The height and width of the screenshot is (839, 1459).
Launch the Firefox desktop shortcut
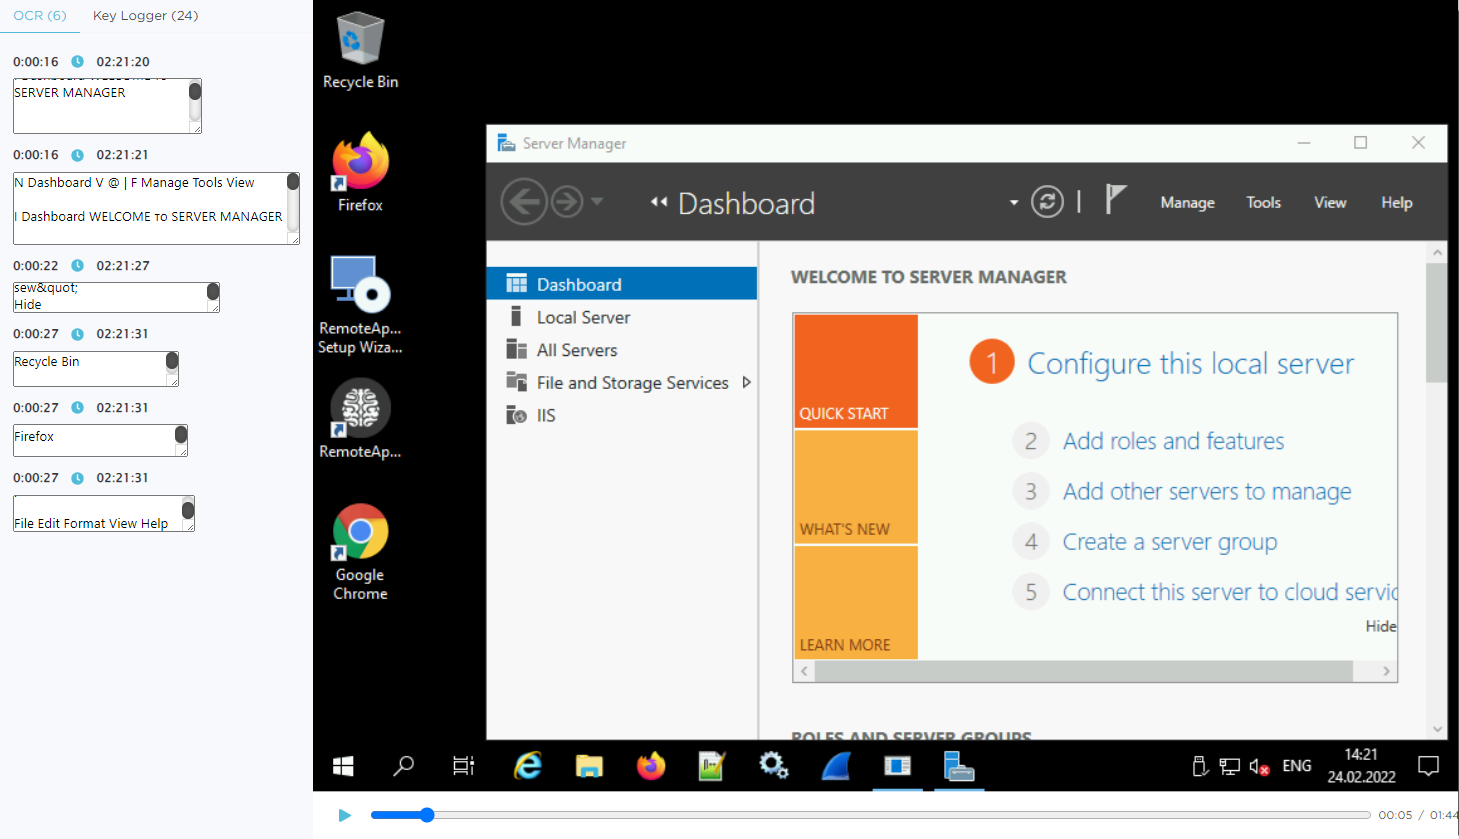tap(360, 172)
